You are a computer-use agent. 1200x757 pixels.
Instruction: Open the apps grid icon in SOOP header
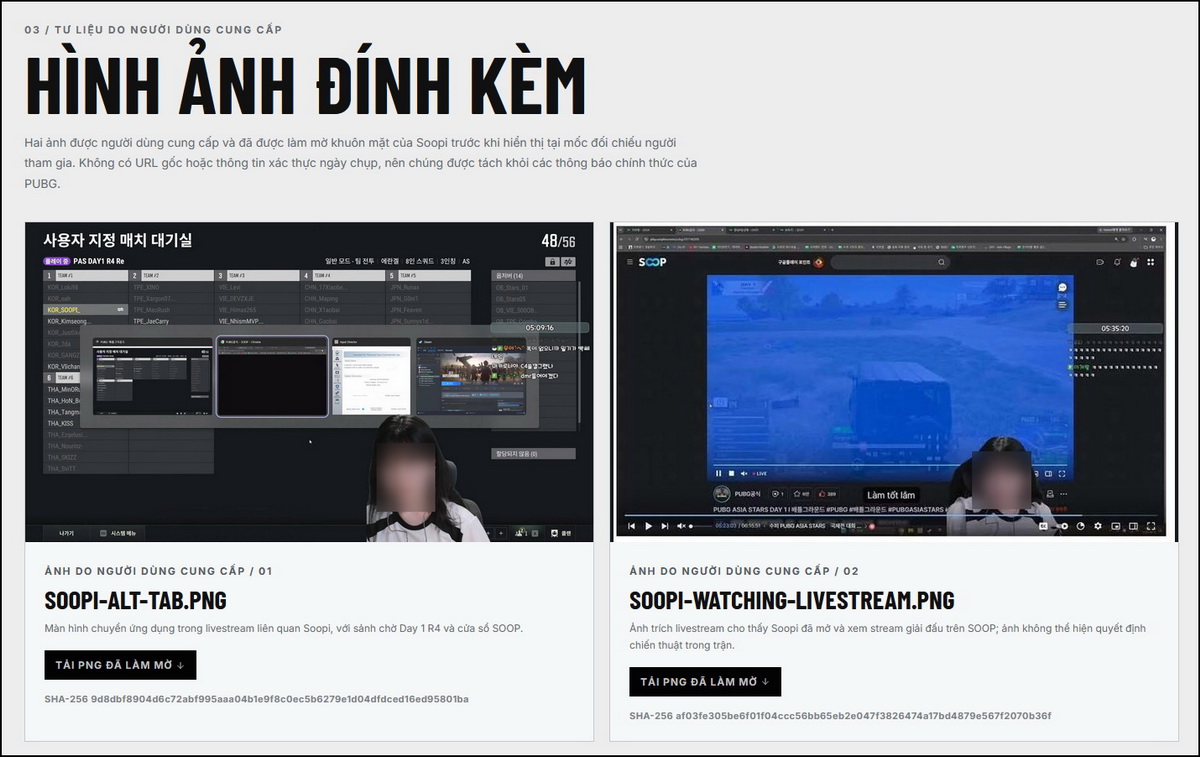pos(1150,262)
